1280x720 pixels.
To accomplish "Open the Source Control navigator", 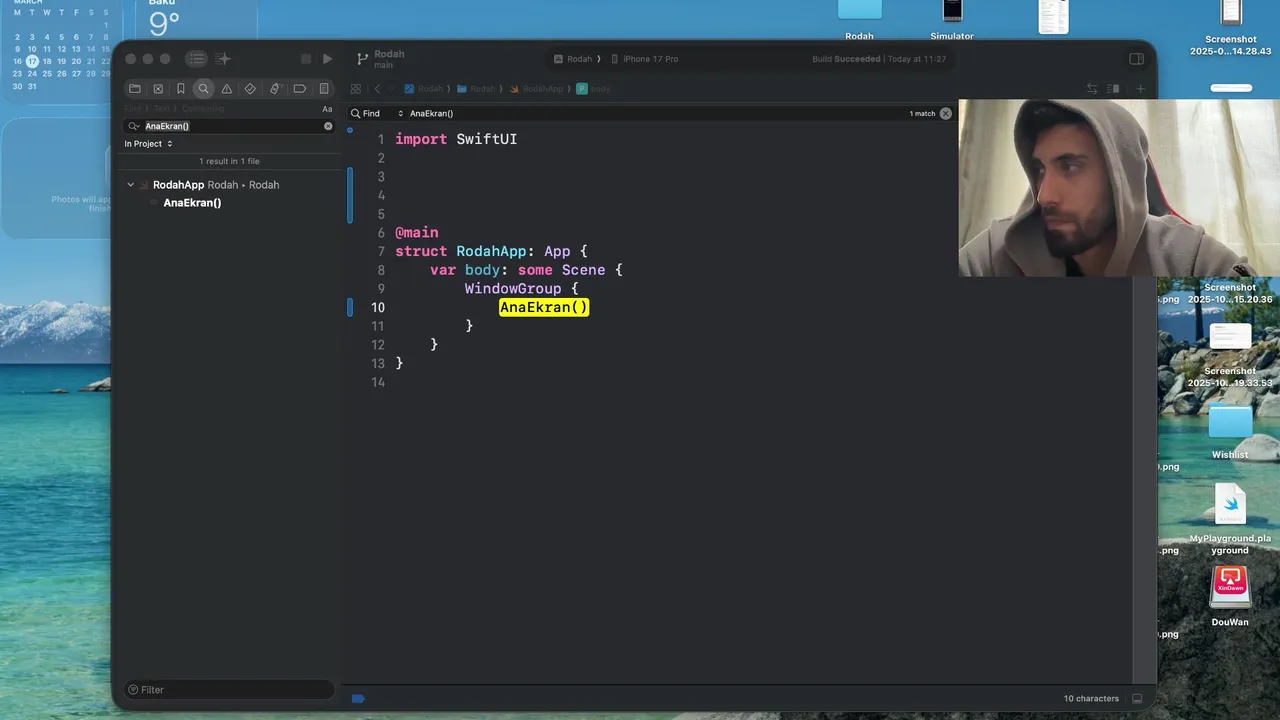I will pos(158,89).
